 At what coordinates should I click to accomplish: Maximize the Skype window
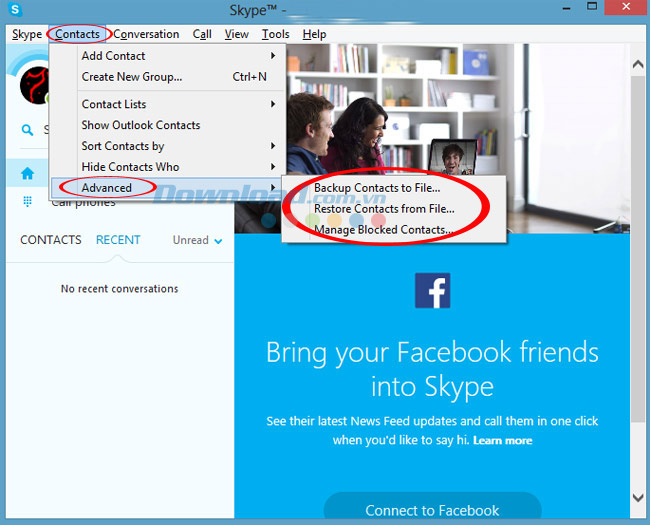(x=592, y=7)
